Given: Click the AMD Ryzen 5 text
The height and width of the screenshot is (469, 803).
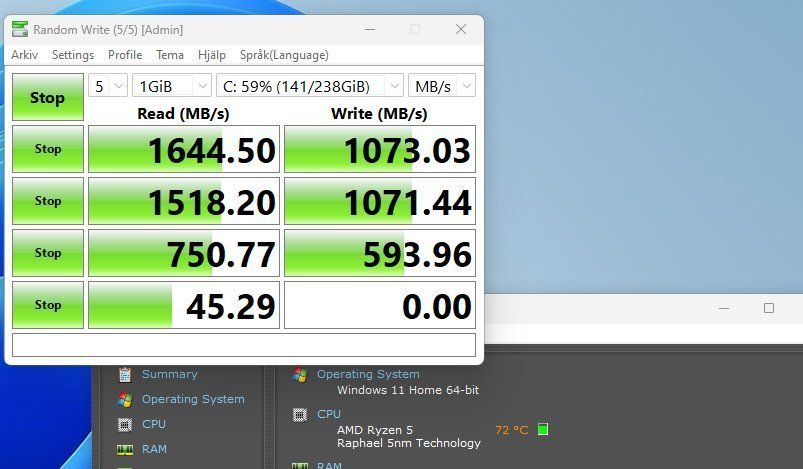Looking at the screenshot, I should coord(374,430).
